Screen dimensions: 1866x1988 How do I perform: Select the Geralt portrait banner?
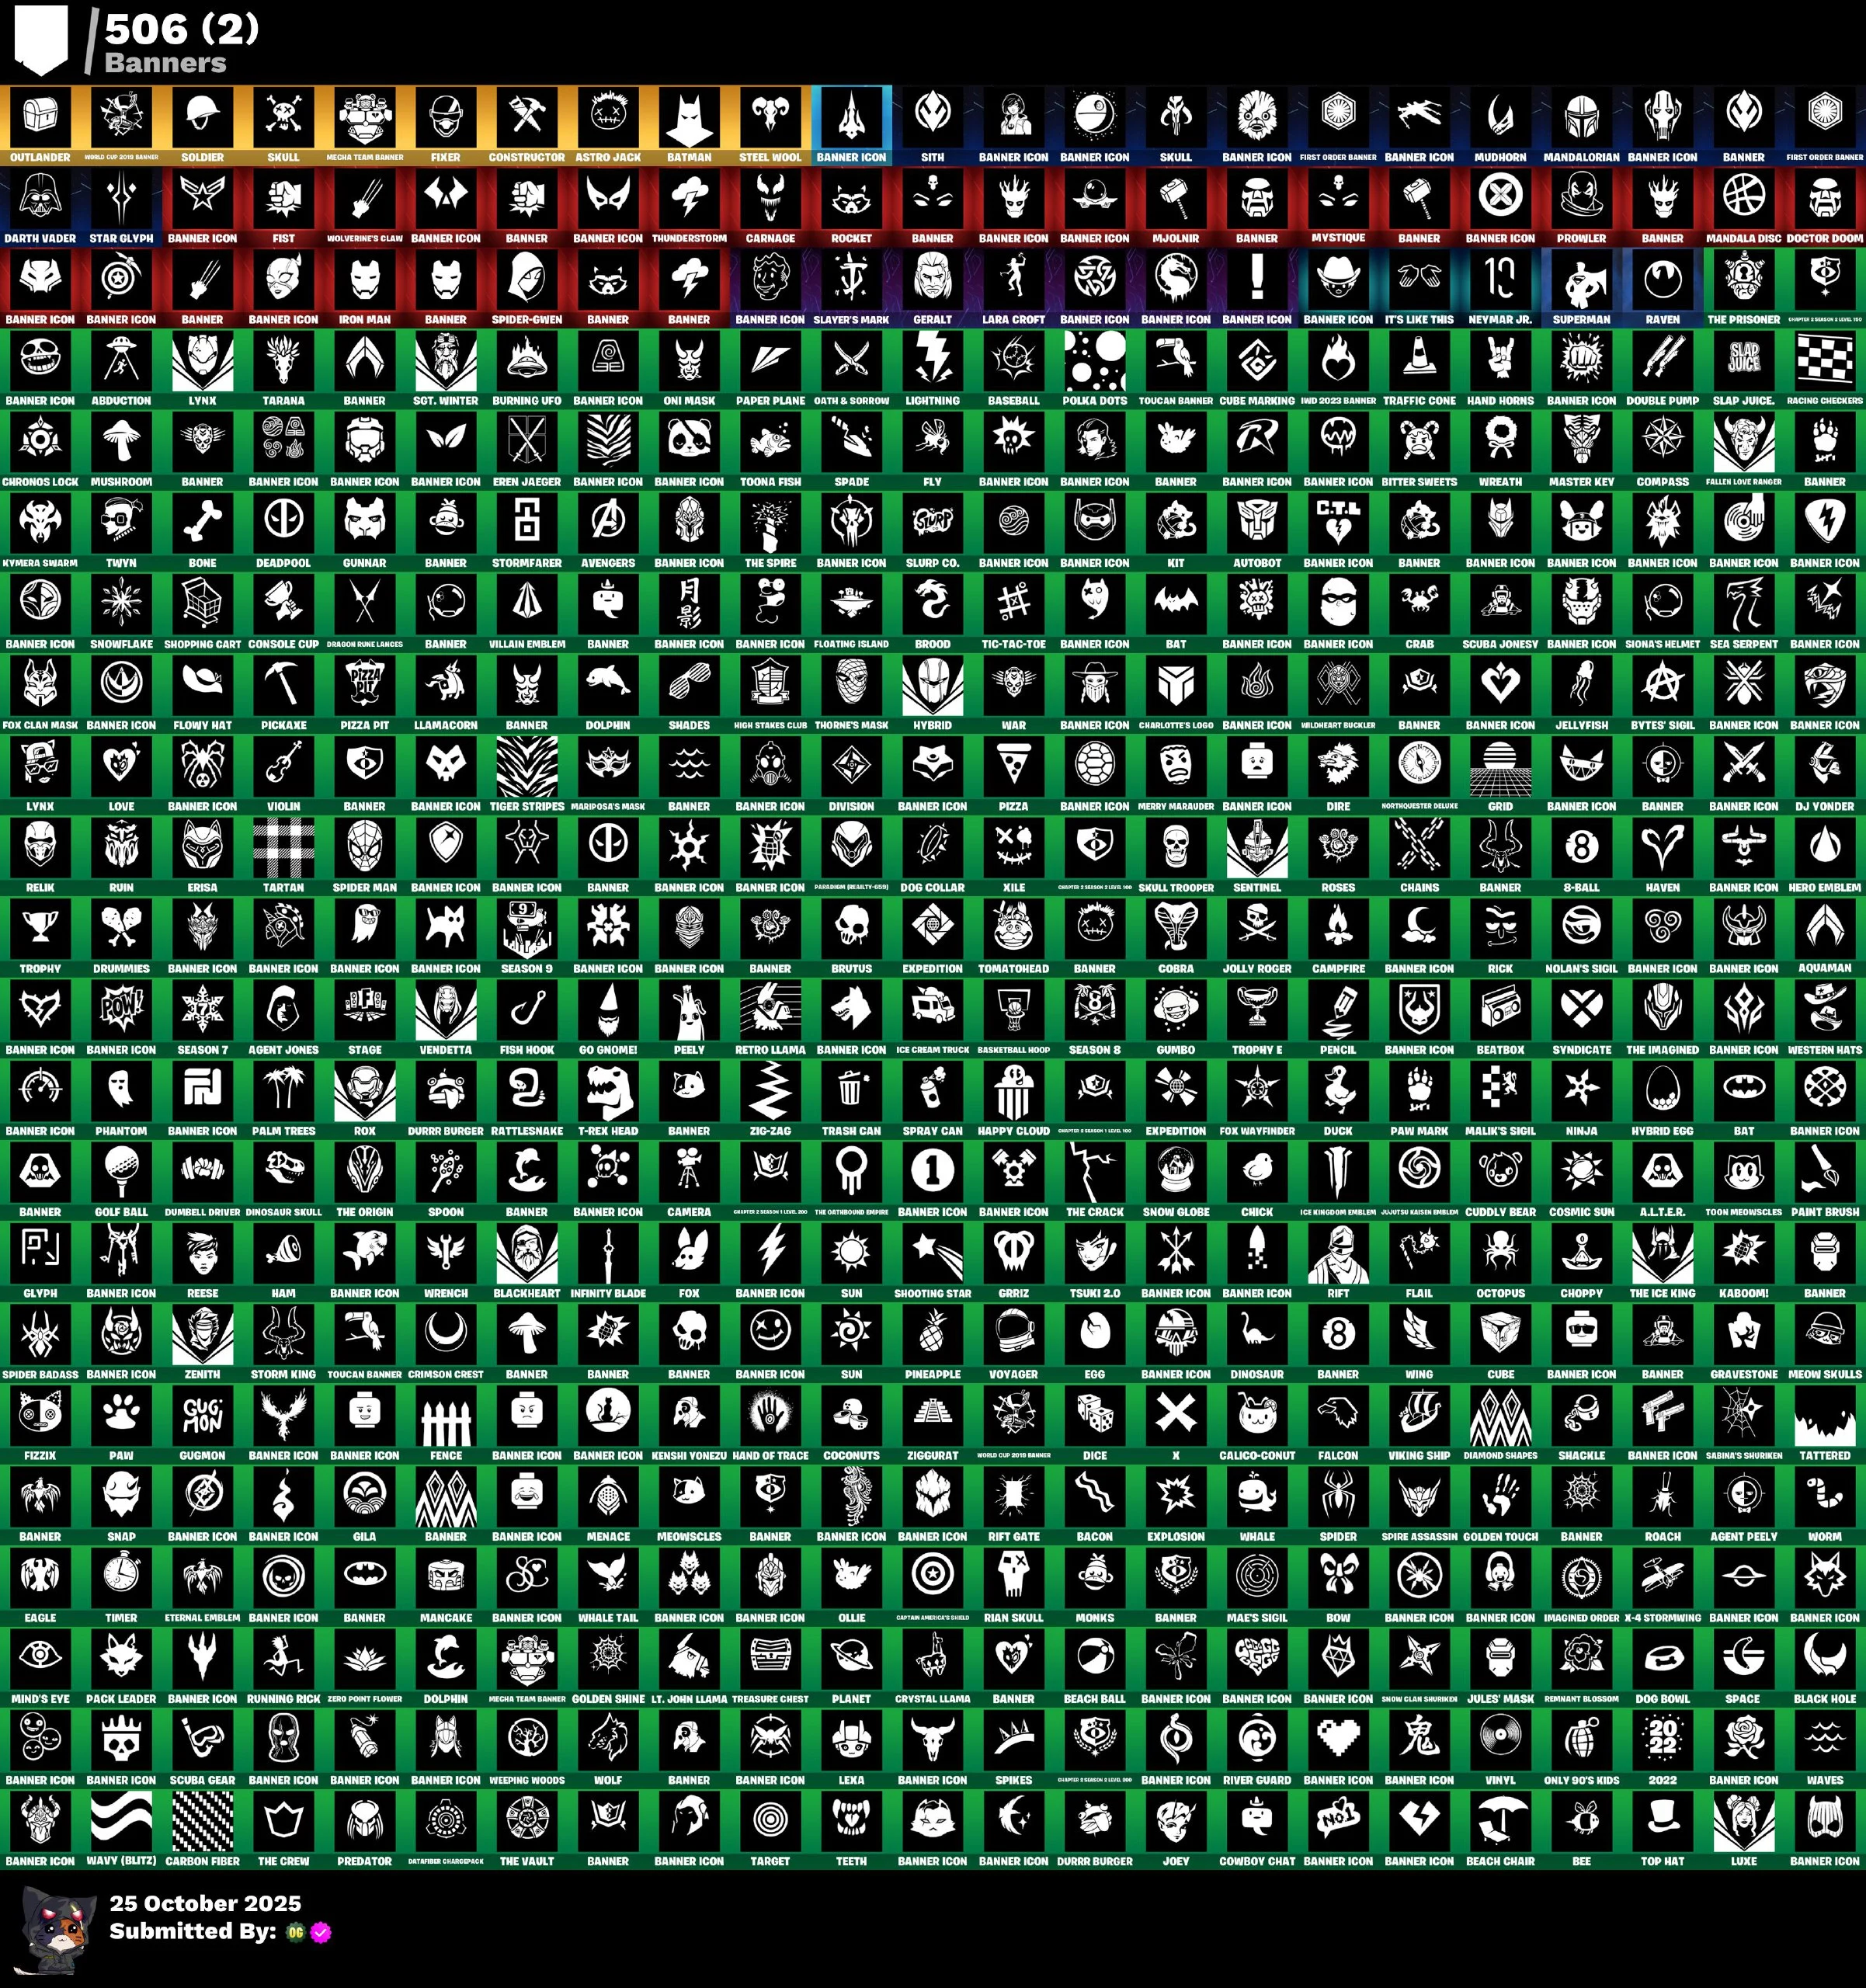[x=932, y=279]
